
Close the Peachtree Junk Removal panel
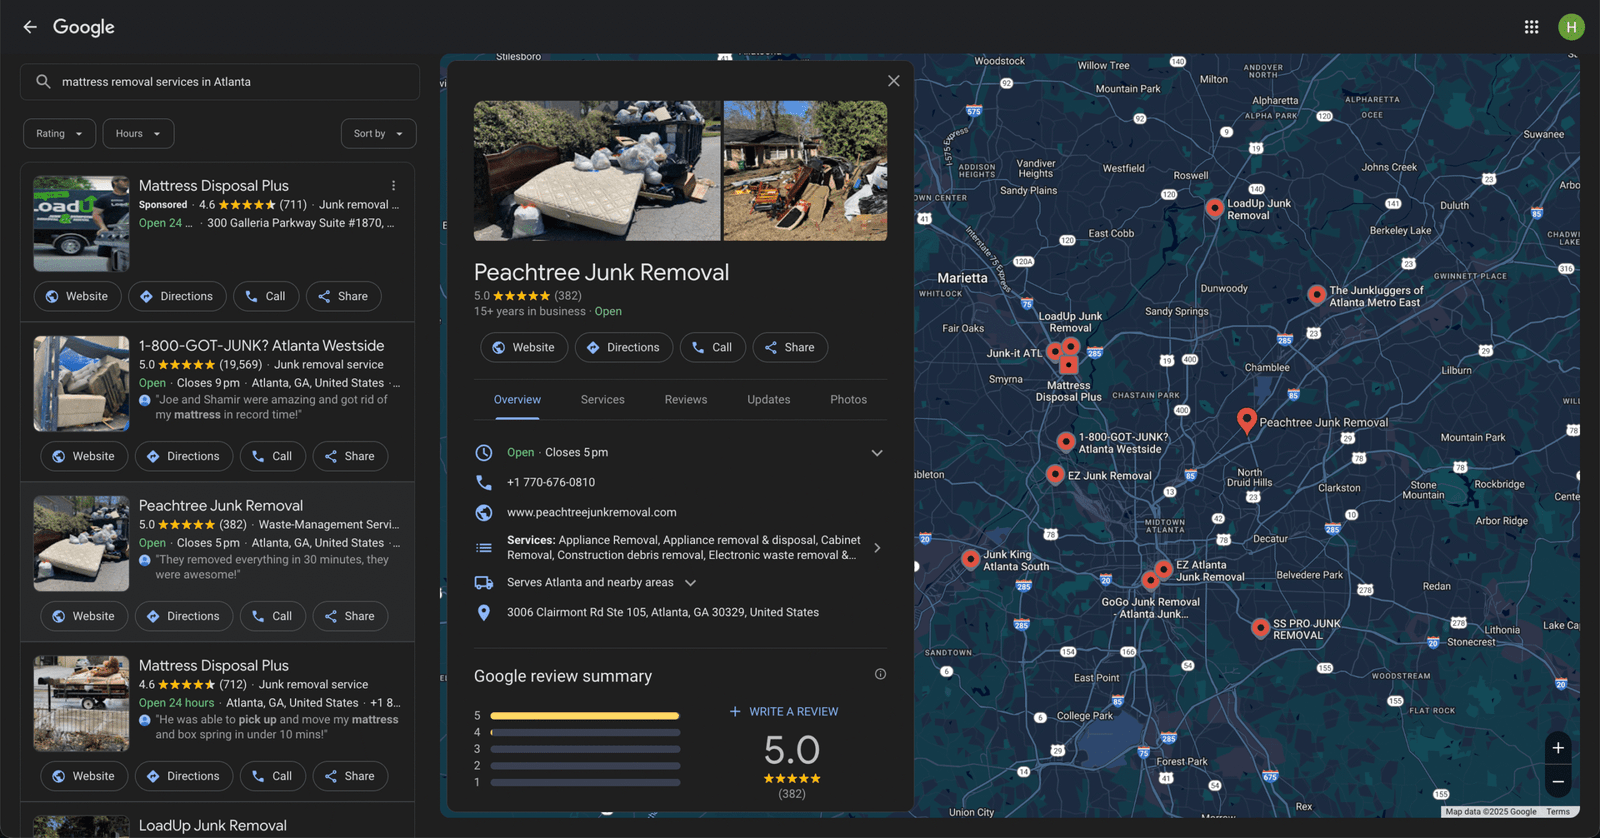tap(893, 81)
